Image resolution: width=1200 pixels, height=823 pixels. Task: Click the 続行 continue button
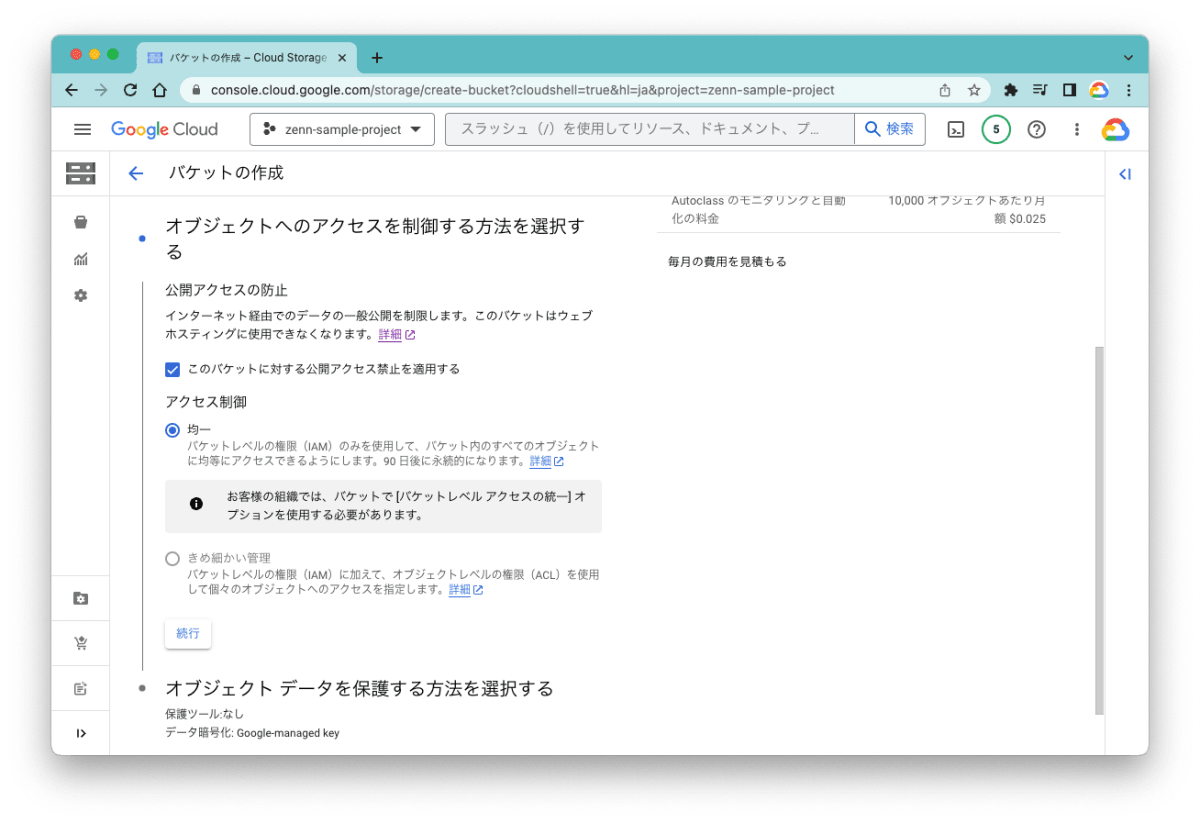point(188,633)
